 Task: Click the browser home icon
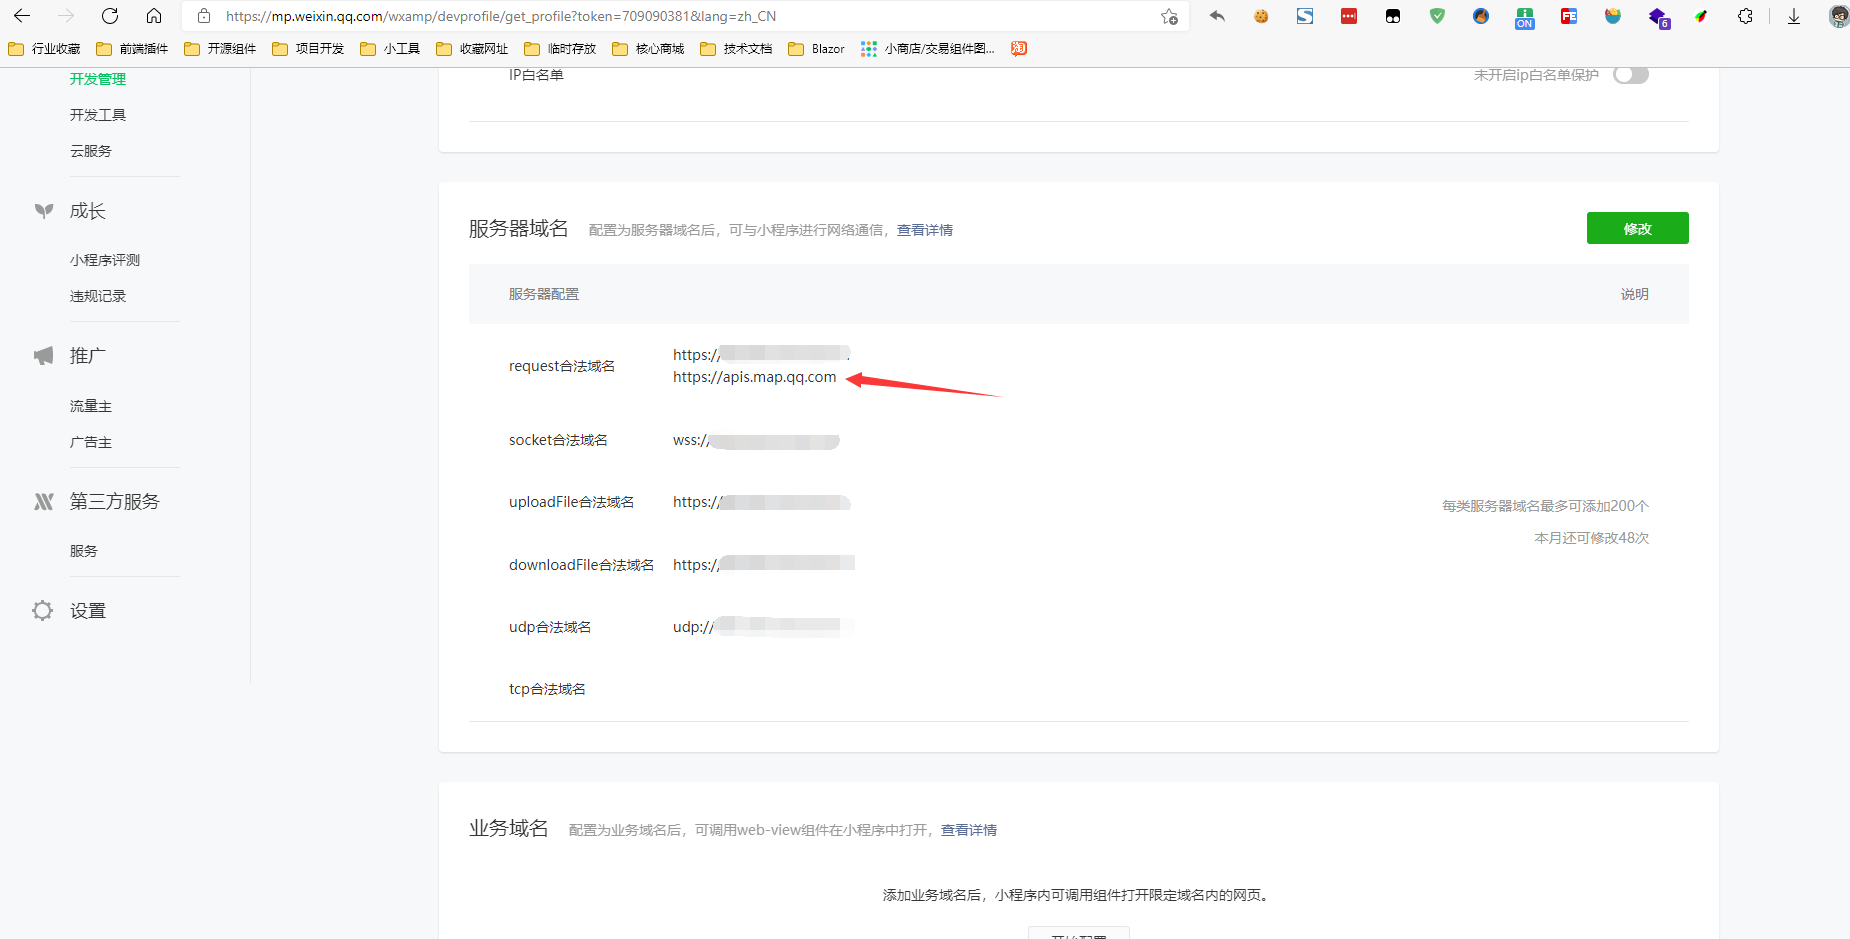[154, 16]
